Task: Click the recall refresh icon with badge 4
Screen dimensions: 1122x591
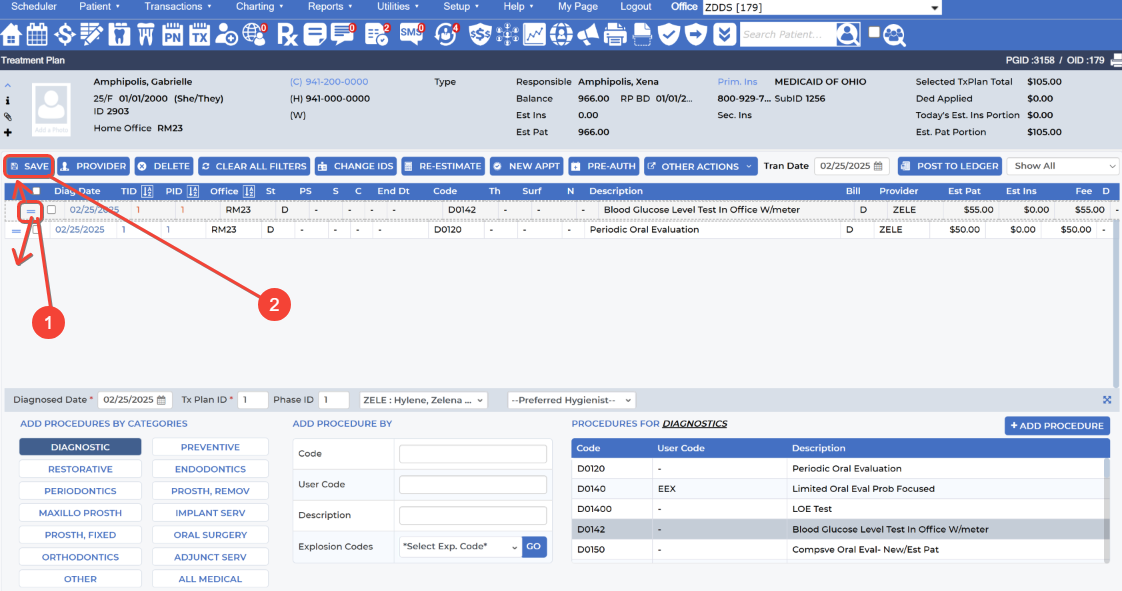Action: coord(446,34)
